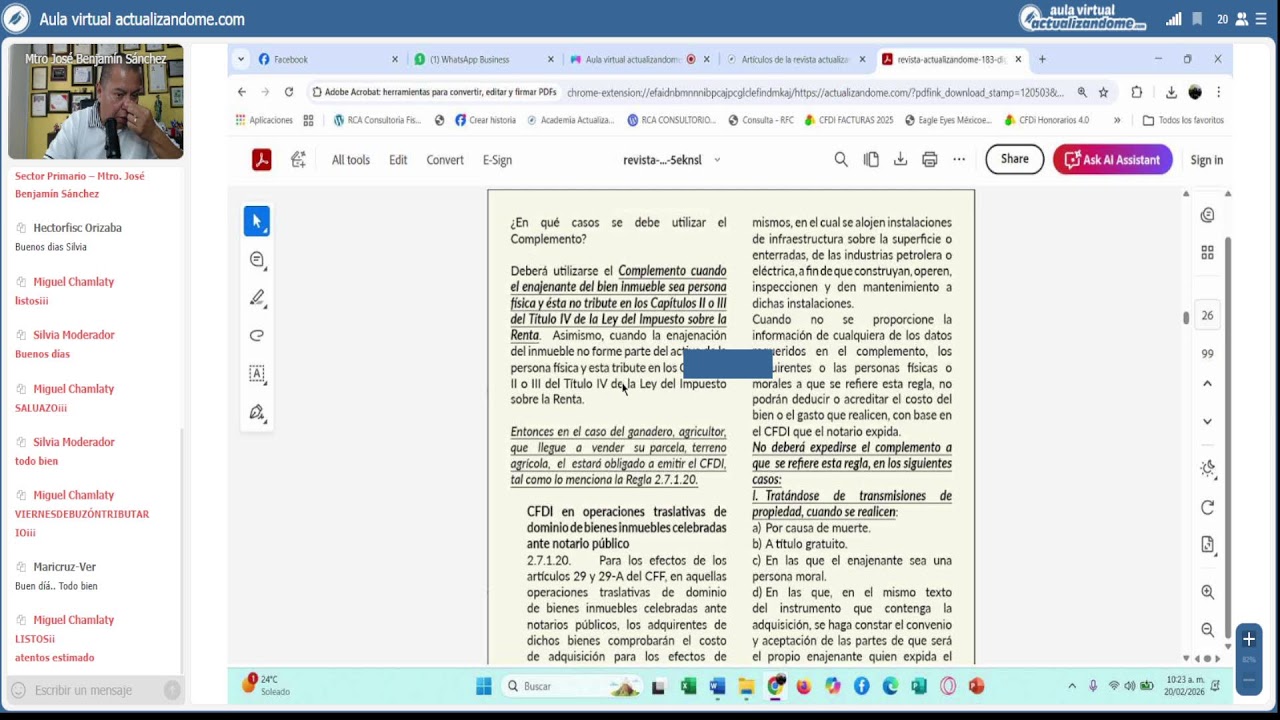
Task: Toggle display theme icon in right rail
Action: [1207, 468]
